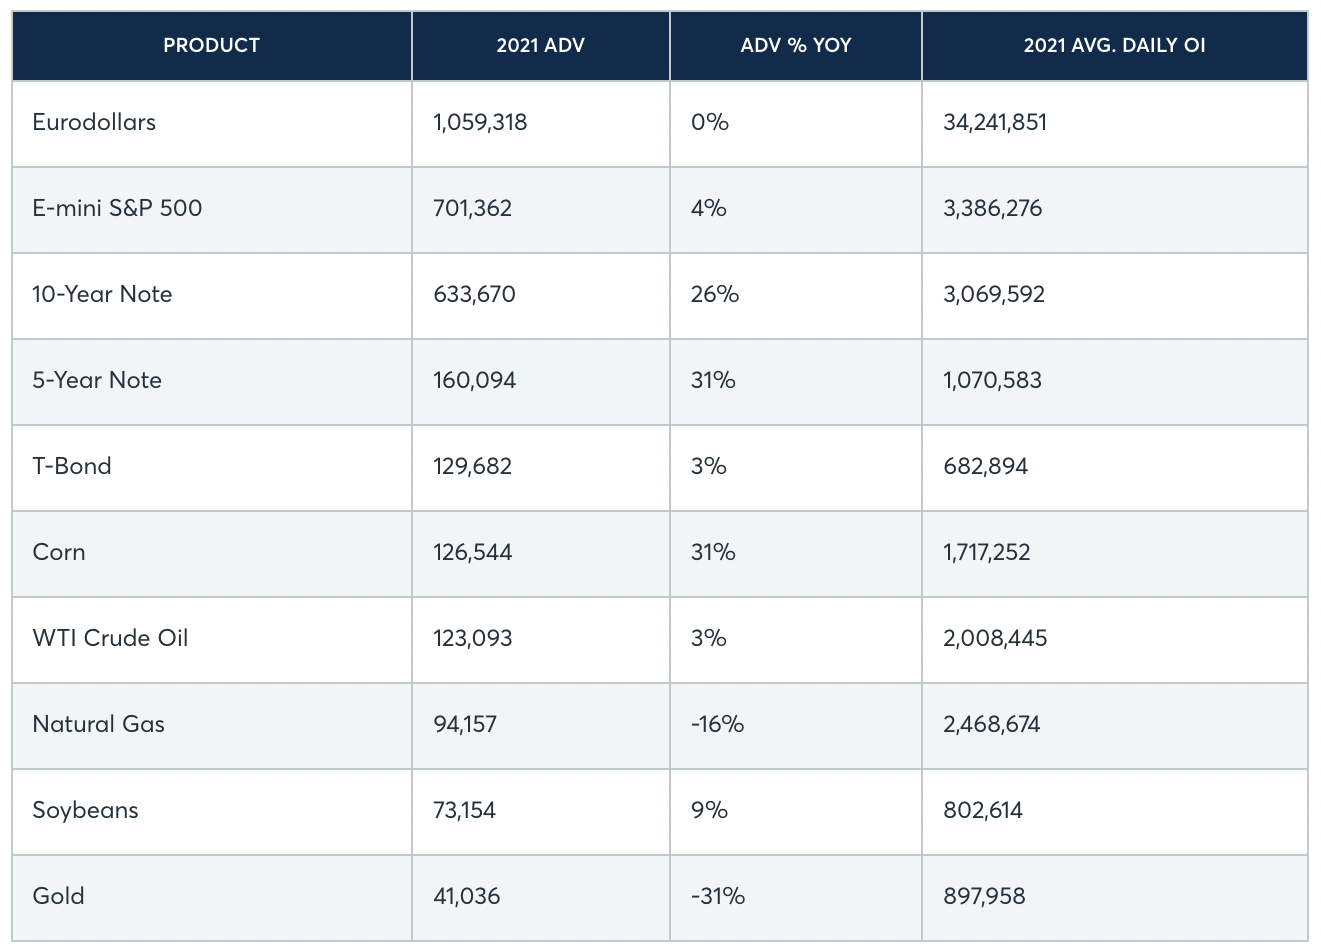Click open interest value 2,008,445
The image size is (1321, 951).
[x=995, y=639]
